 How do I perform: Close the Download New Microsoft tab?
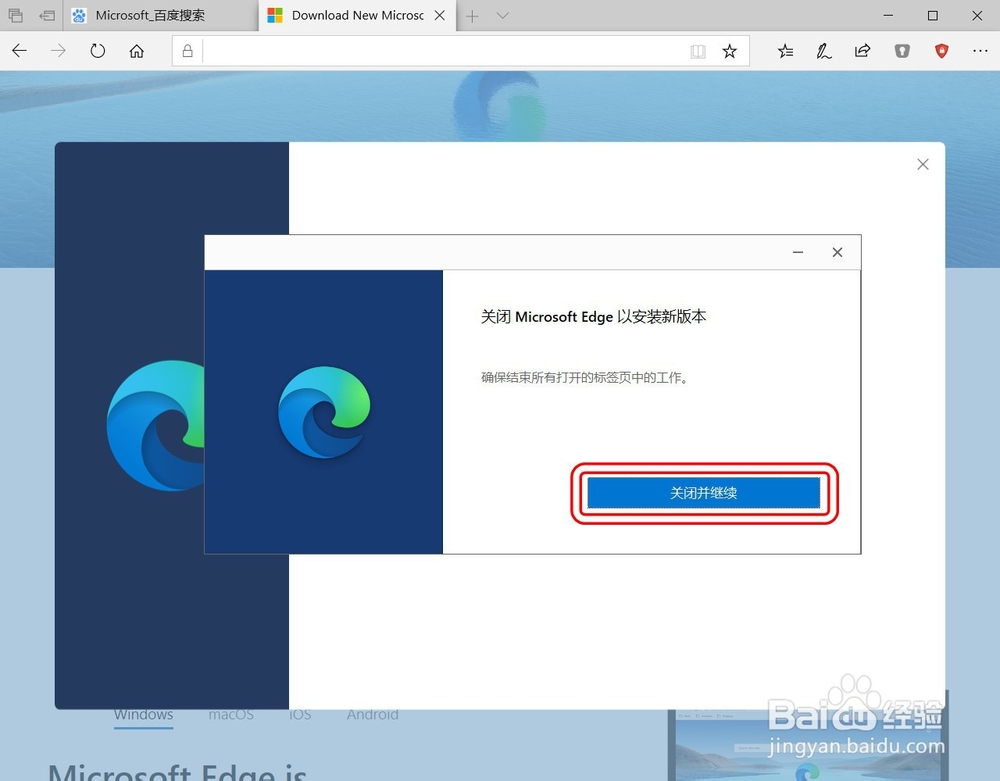point(440,15)
